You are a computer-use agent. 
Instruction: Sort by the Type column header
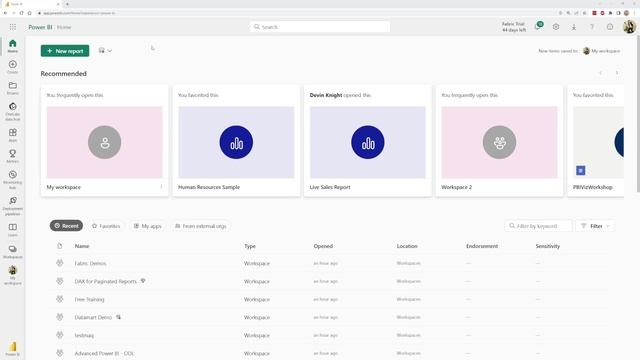coord(250,246)
